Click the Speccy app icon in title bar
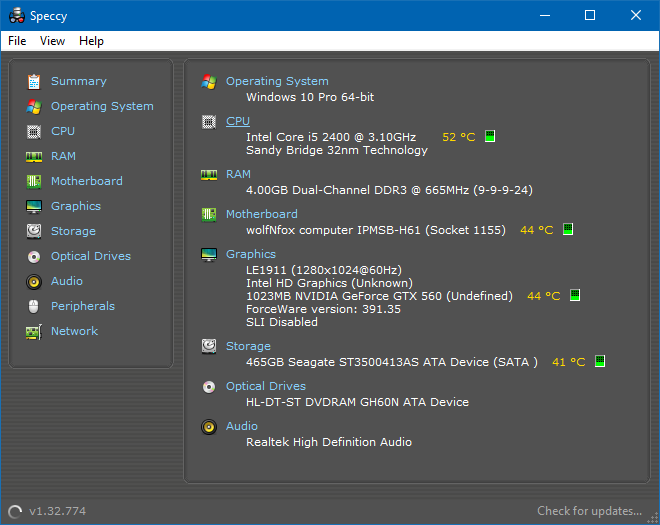 17,16
